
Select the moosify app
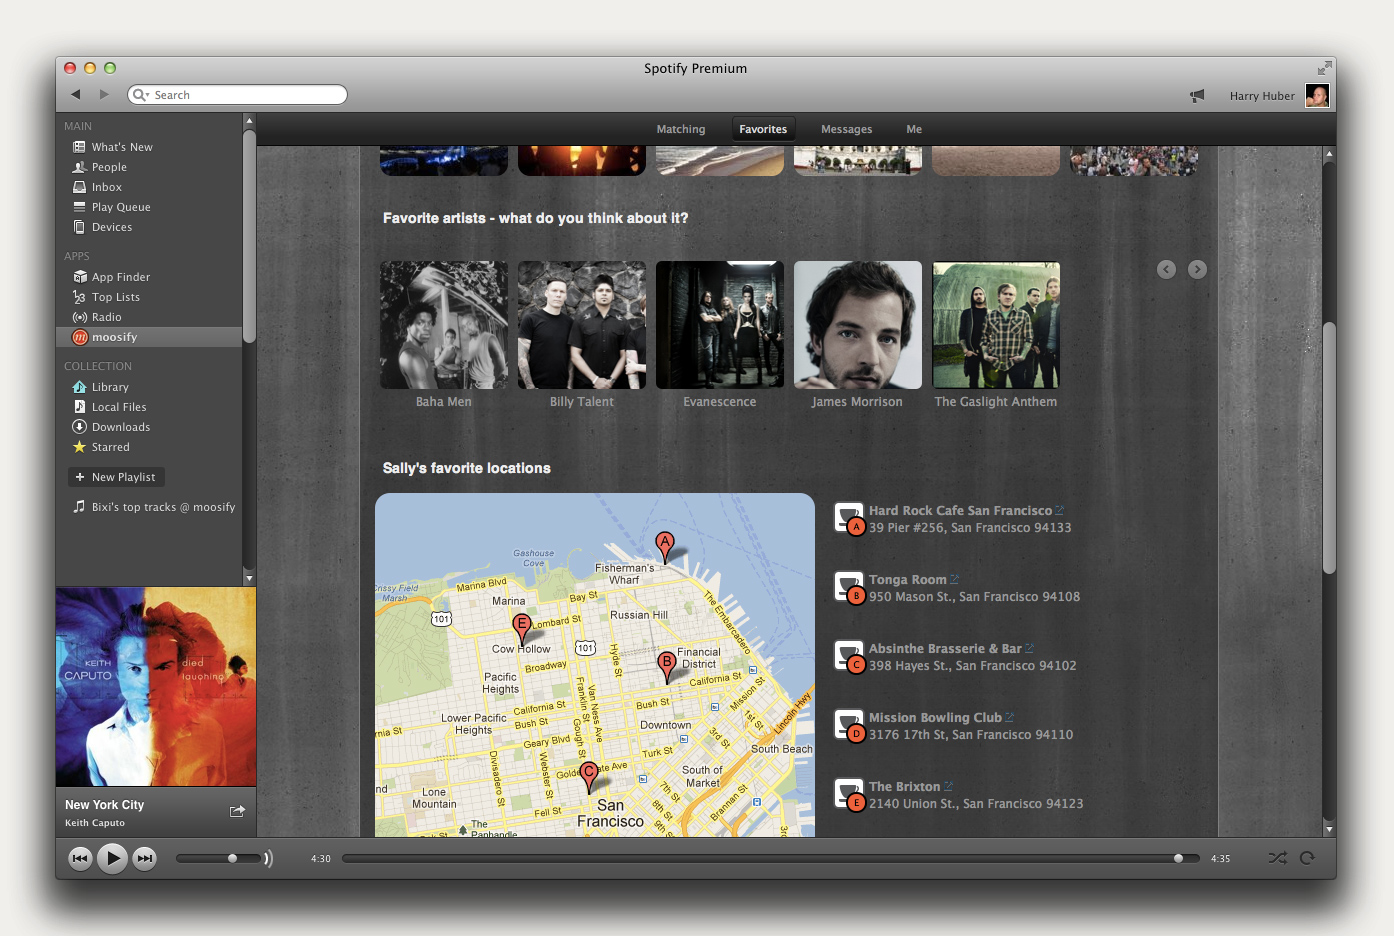click(149, 337)
